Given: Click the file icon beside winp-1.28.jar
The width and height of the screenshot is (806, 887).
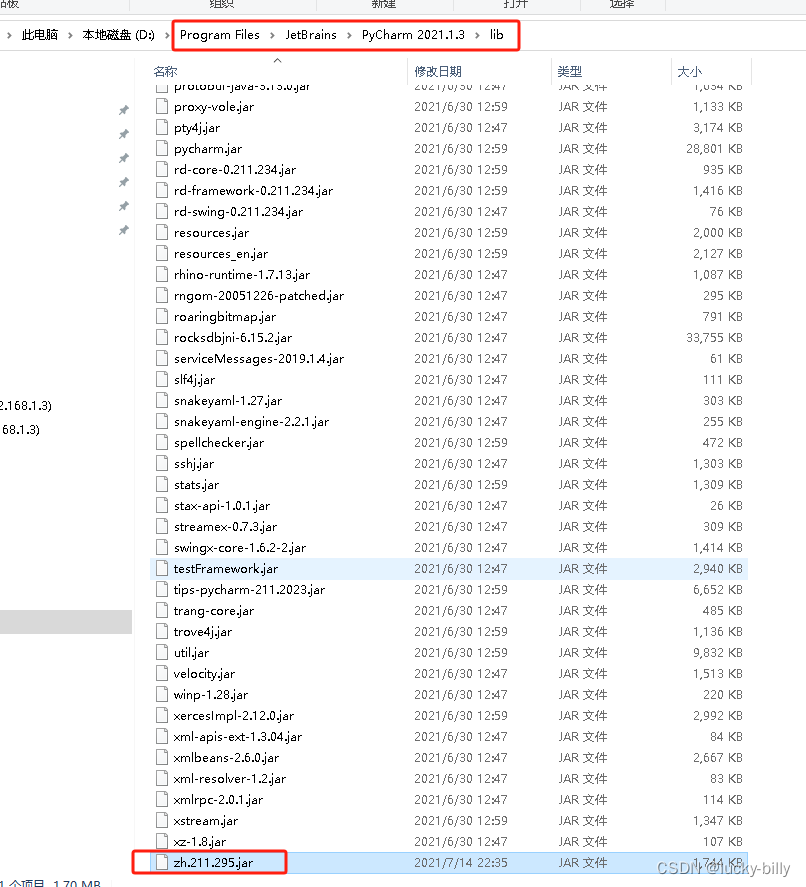Looking at the screenshot, I should click(x=162, y=694).
